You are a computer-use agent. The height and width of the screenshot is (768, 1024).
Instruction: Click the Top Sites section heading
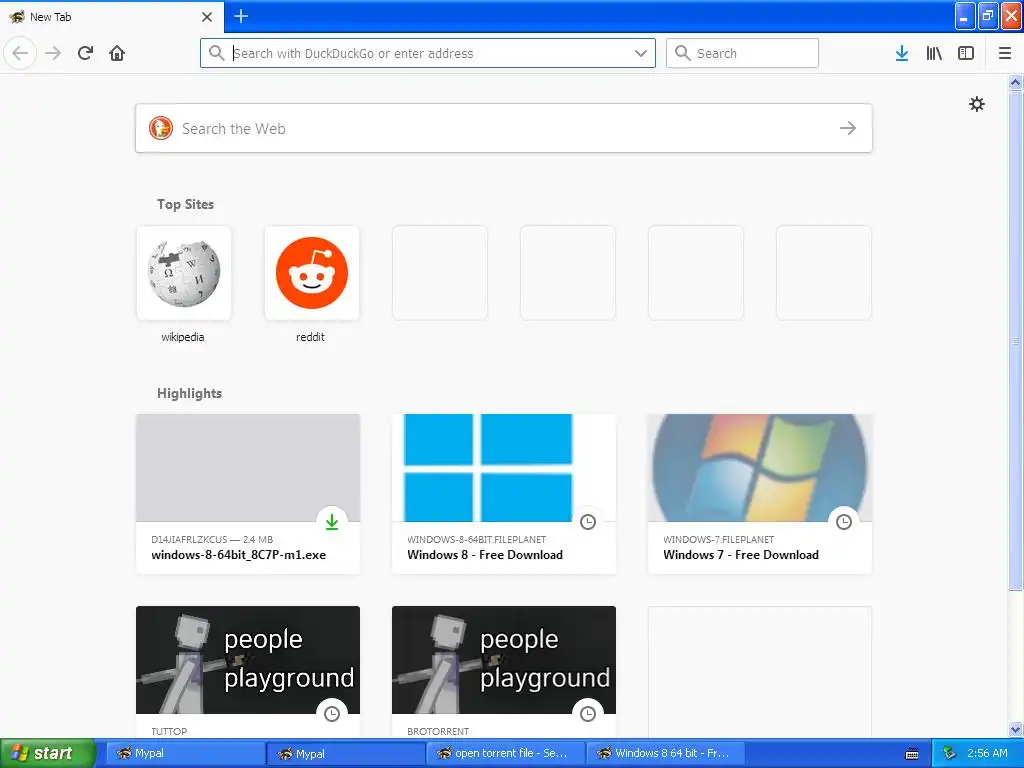(x=185, y=204)
